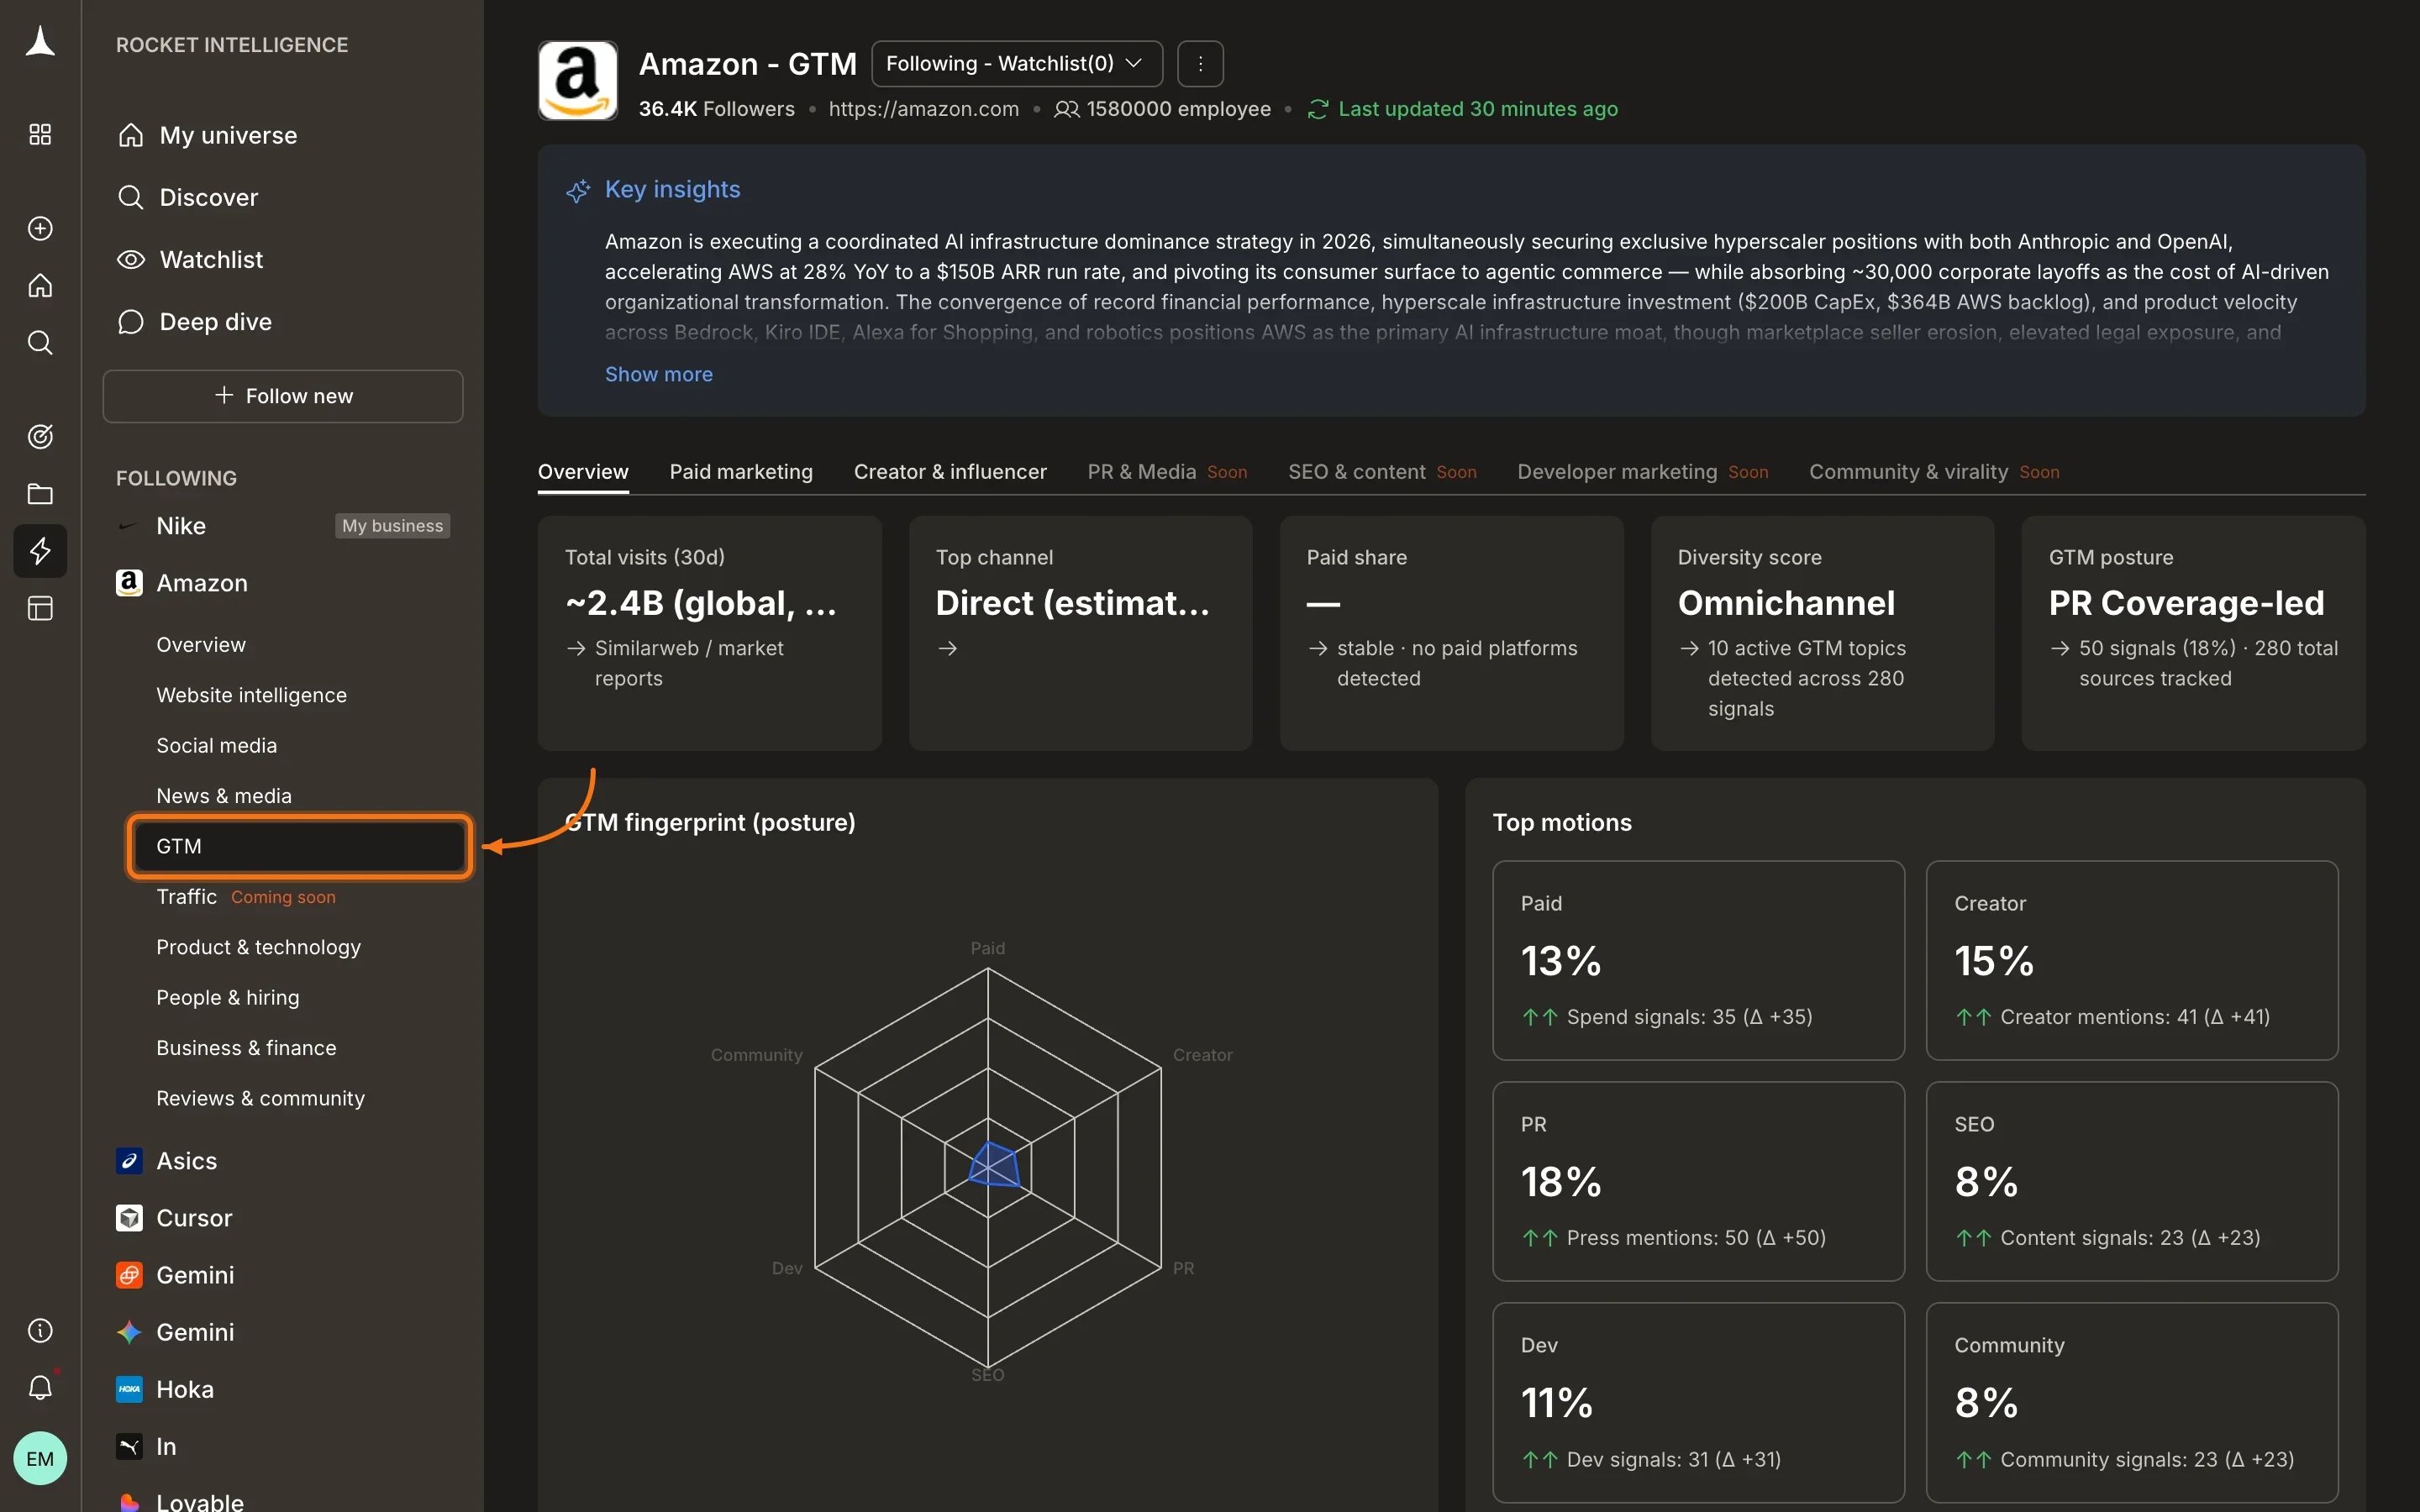Open Website intelligence sub-item
The image size is (2420, 1512).
[251, 695]
